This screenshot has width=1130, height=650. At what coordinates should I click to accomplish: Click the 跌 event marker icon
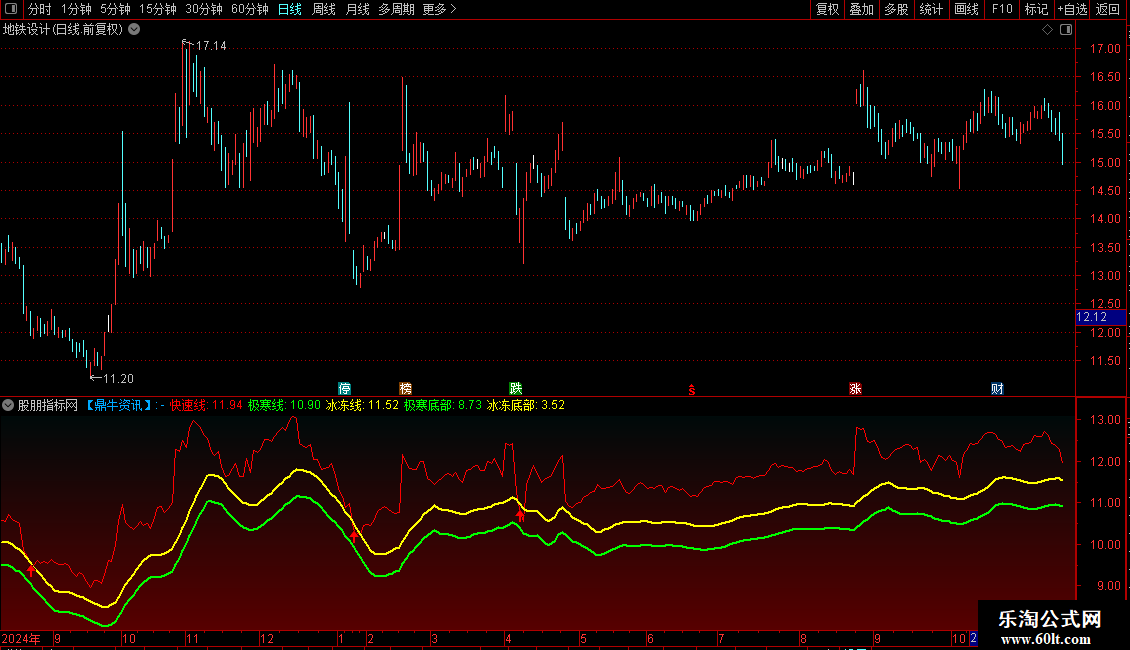pos(515,388)
